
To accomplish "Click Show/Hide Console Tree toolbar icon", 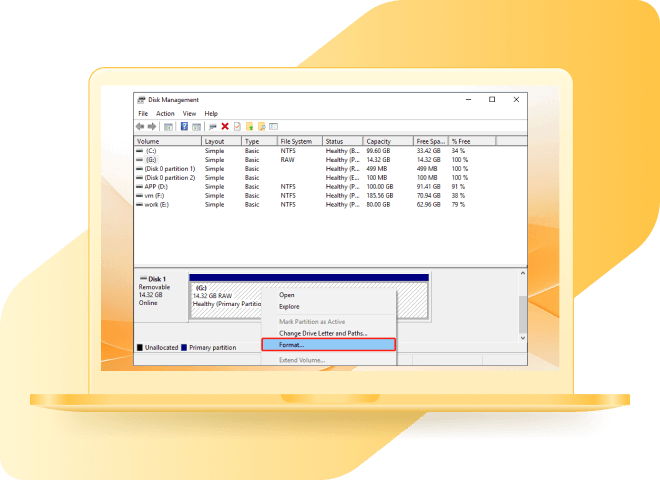I will [x=168, y=126].
